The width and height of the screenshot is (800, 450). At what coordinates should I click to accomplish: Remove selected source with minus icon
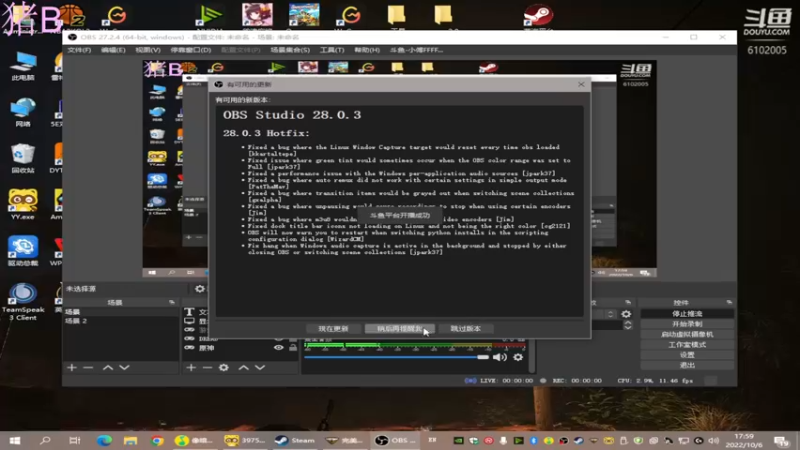pos(207,367)
